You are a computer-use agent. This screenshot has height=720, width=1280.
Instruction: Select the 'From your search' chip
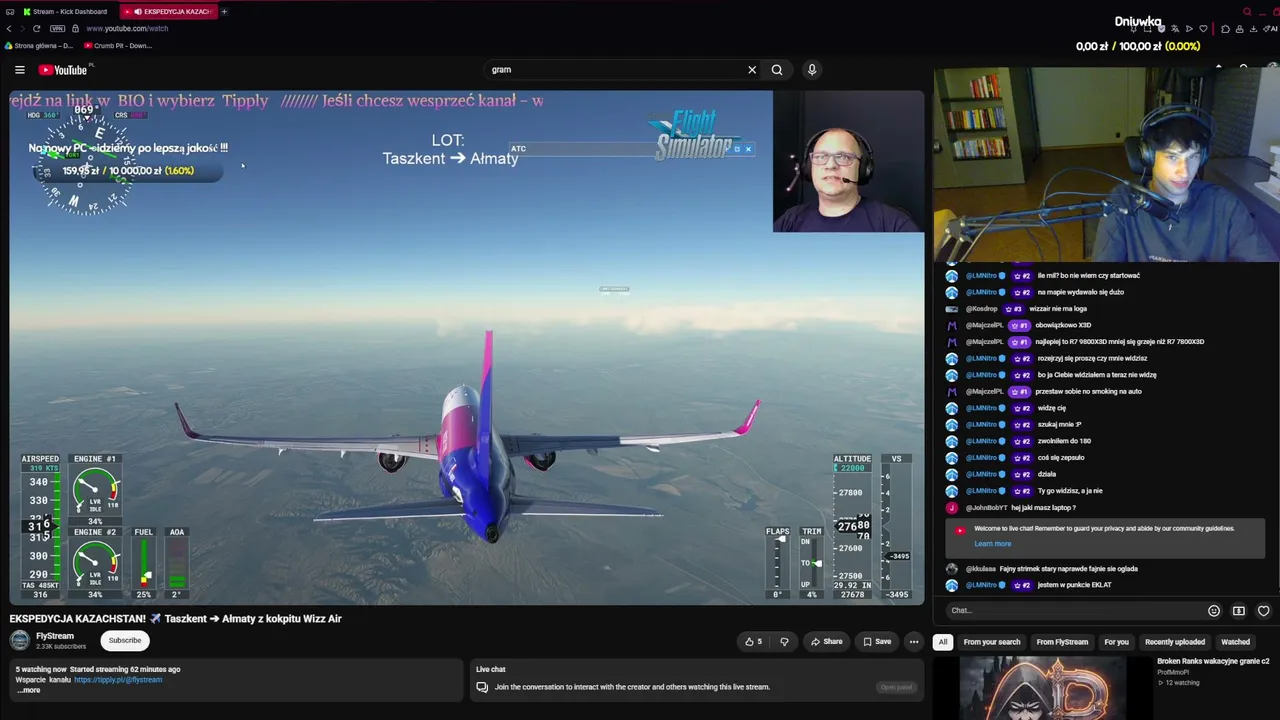point(992,642)
